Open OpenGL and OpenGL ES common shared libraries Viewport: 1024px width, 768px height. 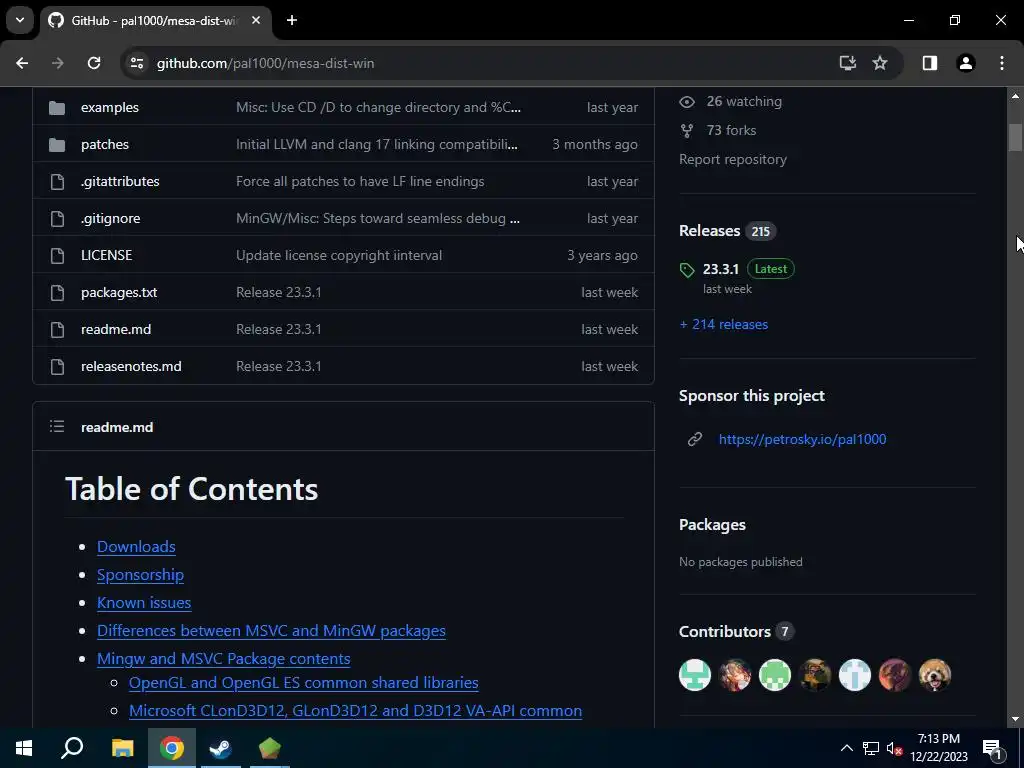[x=304, y=682]
